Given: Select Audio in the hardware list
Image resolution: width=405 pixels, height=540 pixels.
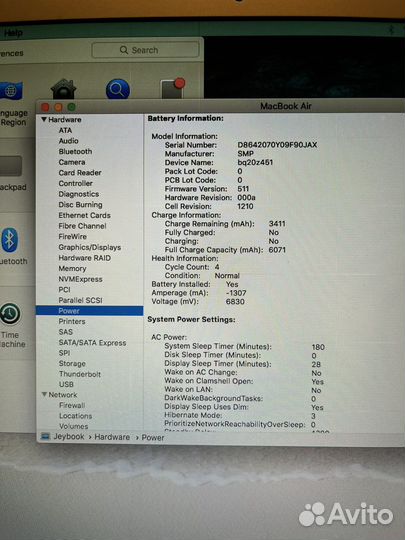Looking at the screenshot, I should (x=69, y=141).
